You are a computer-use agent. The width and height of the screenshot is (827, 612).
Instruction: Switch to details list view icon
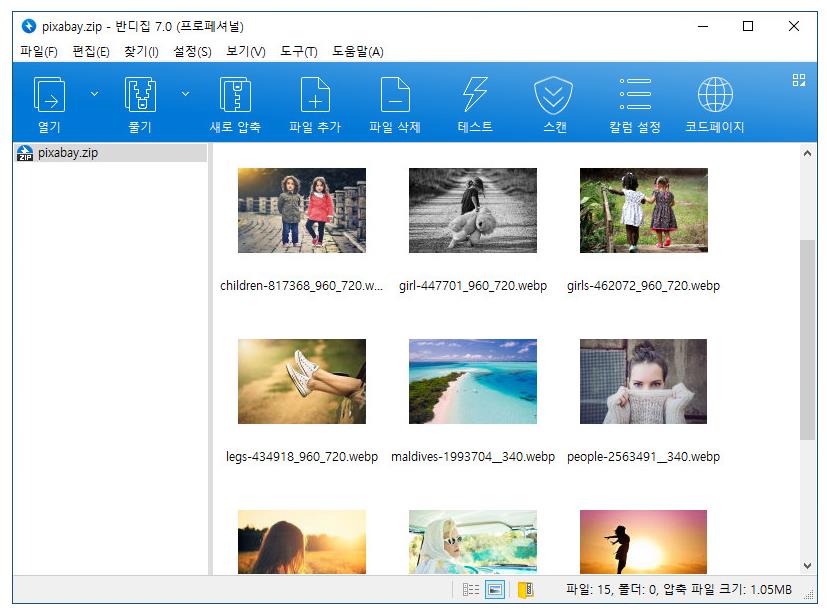(x=471, y=589)
